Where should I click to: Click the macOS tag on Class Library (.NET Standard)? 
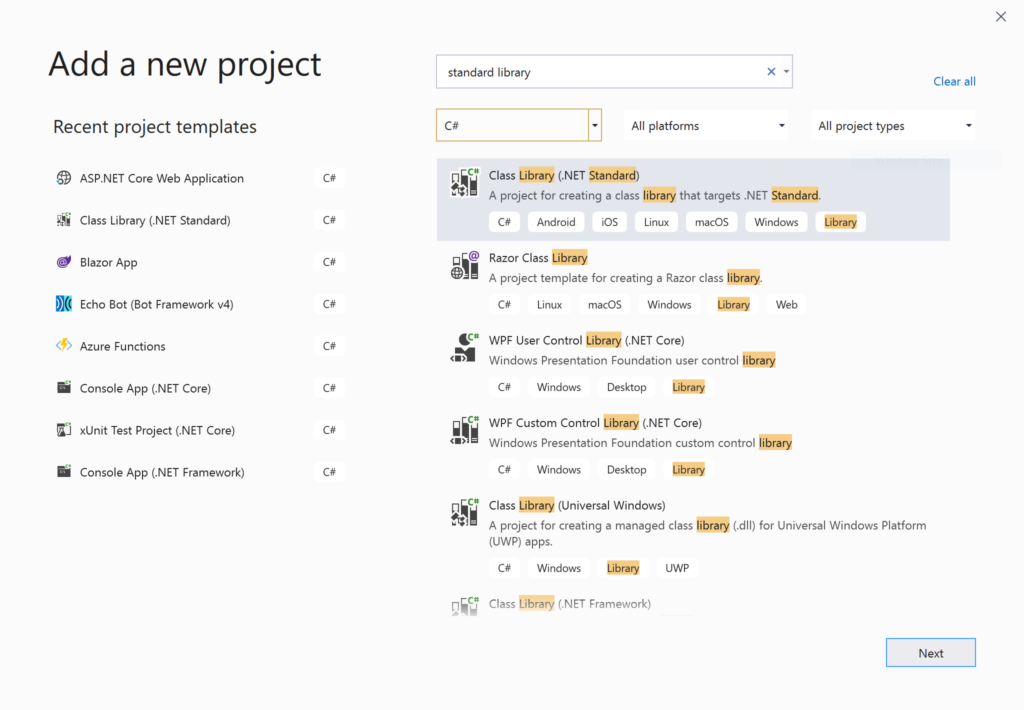[711, 222]
